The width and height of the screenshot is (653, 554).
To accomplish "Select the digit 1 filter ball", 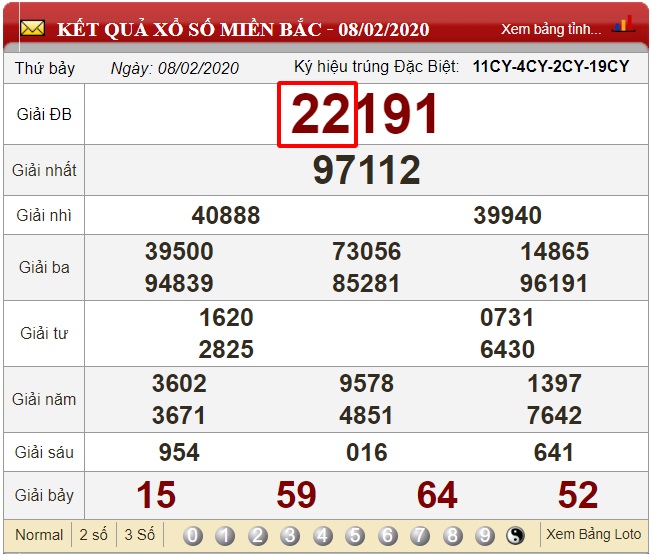I will point(226,535).
